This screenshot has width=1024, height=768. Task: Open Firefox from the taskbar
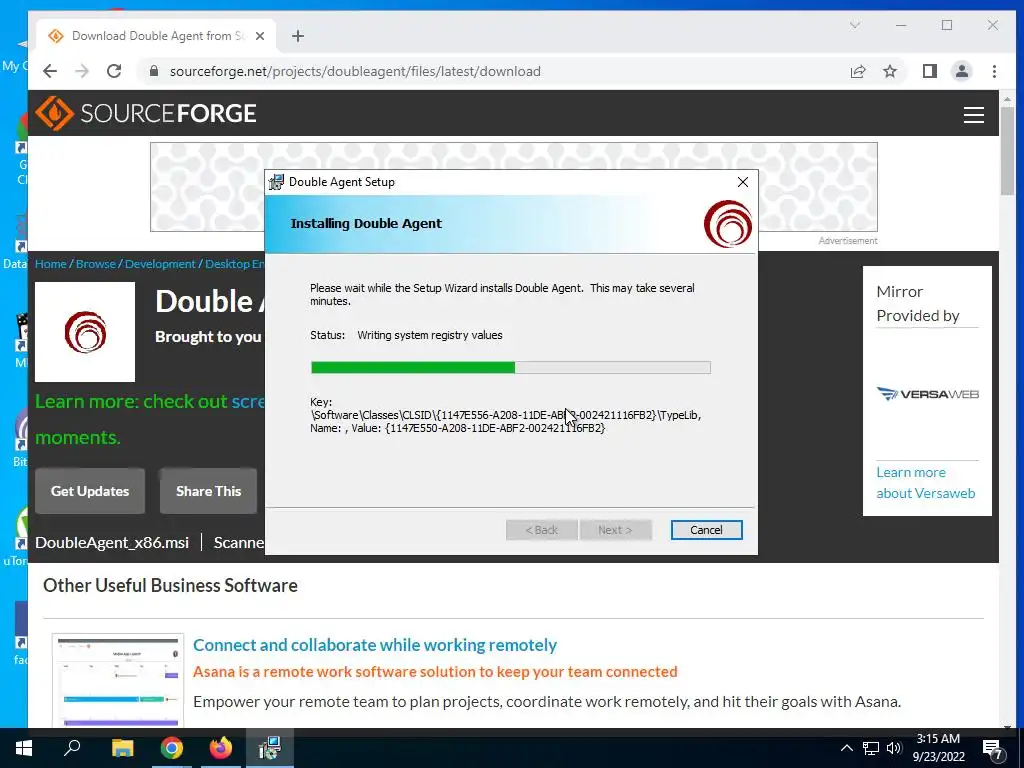coord(221,748)
